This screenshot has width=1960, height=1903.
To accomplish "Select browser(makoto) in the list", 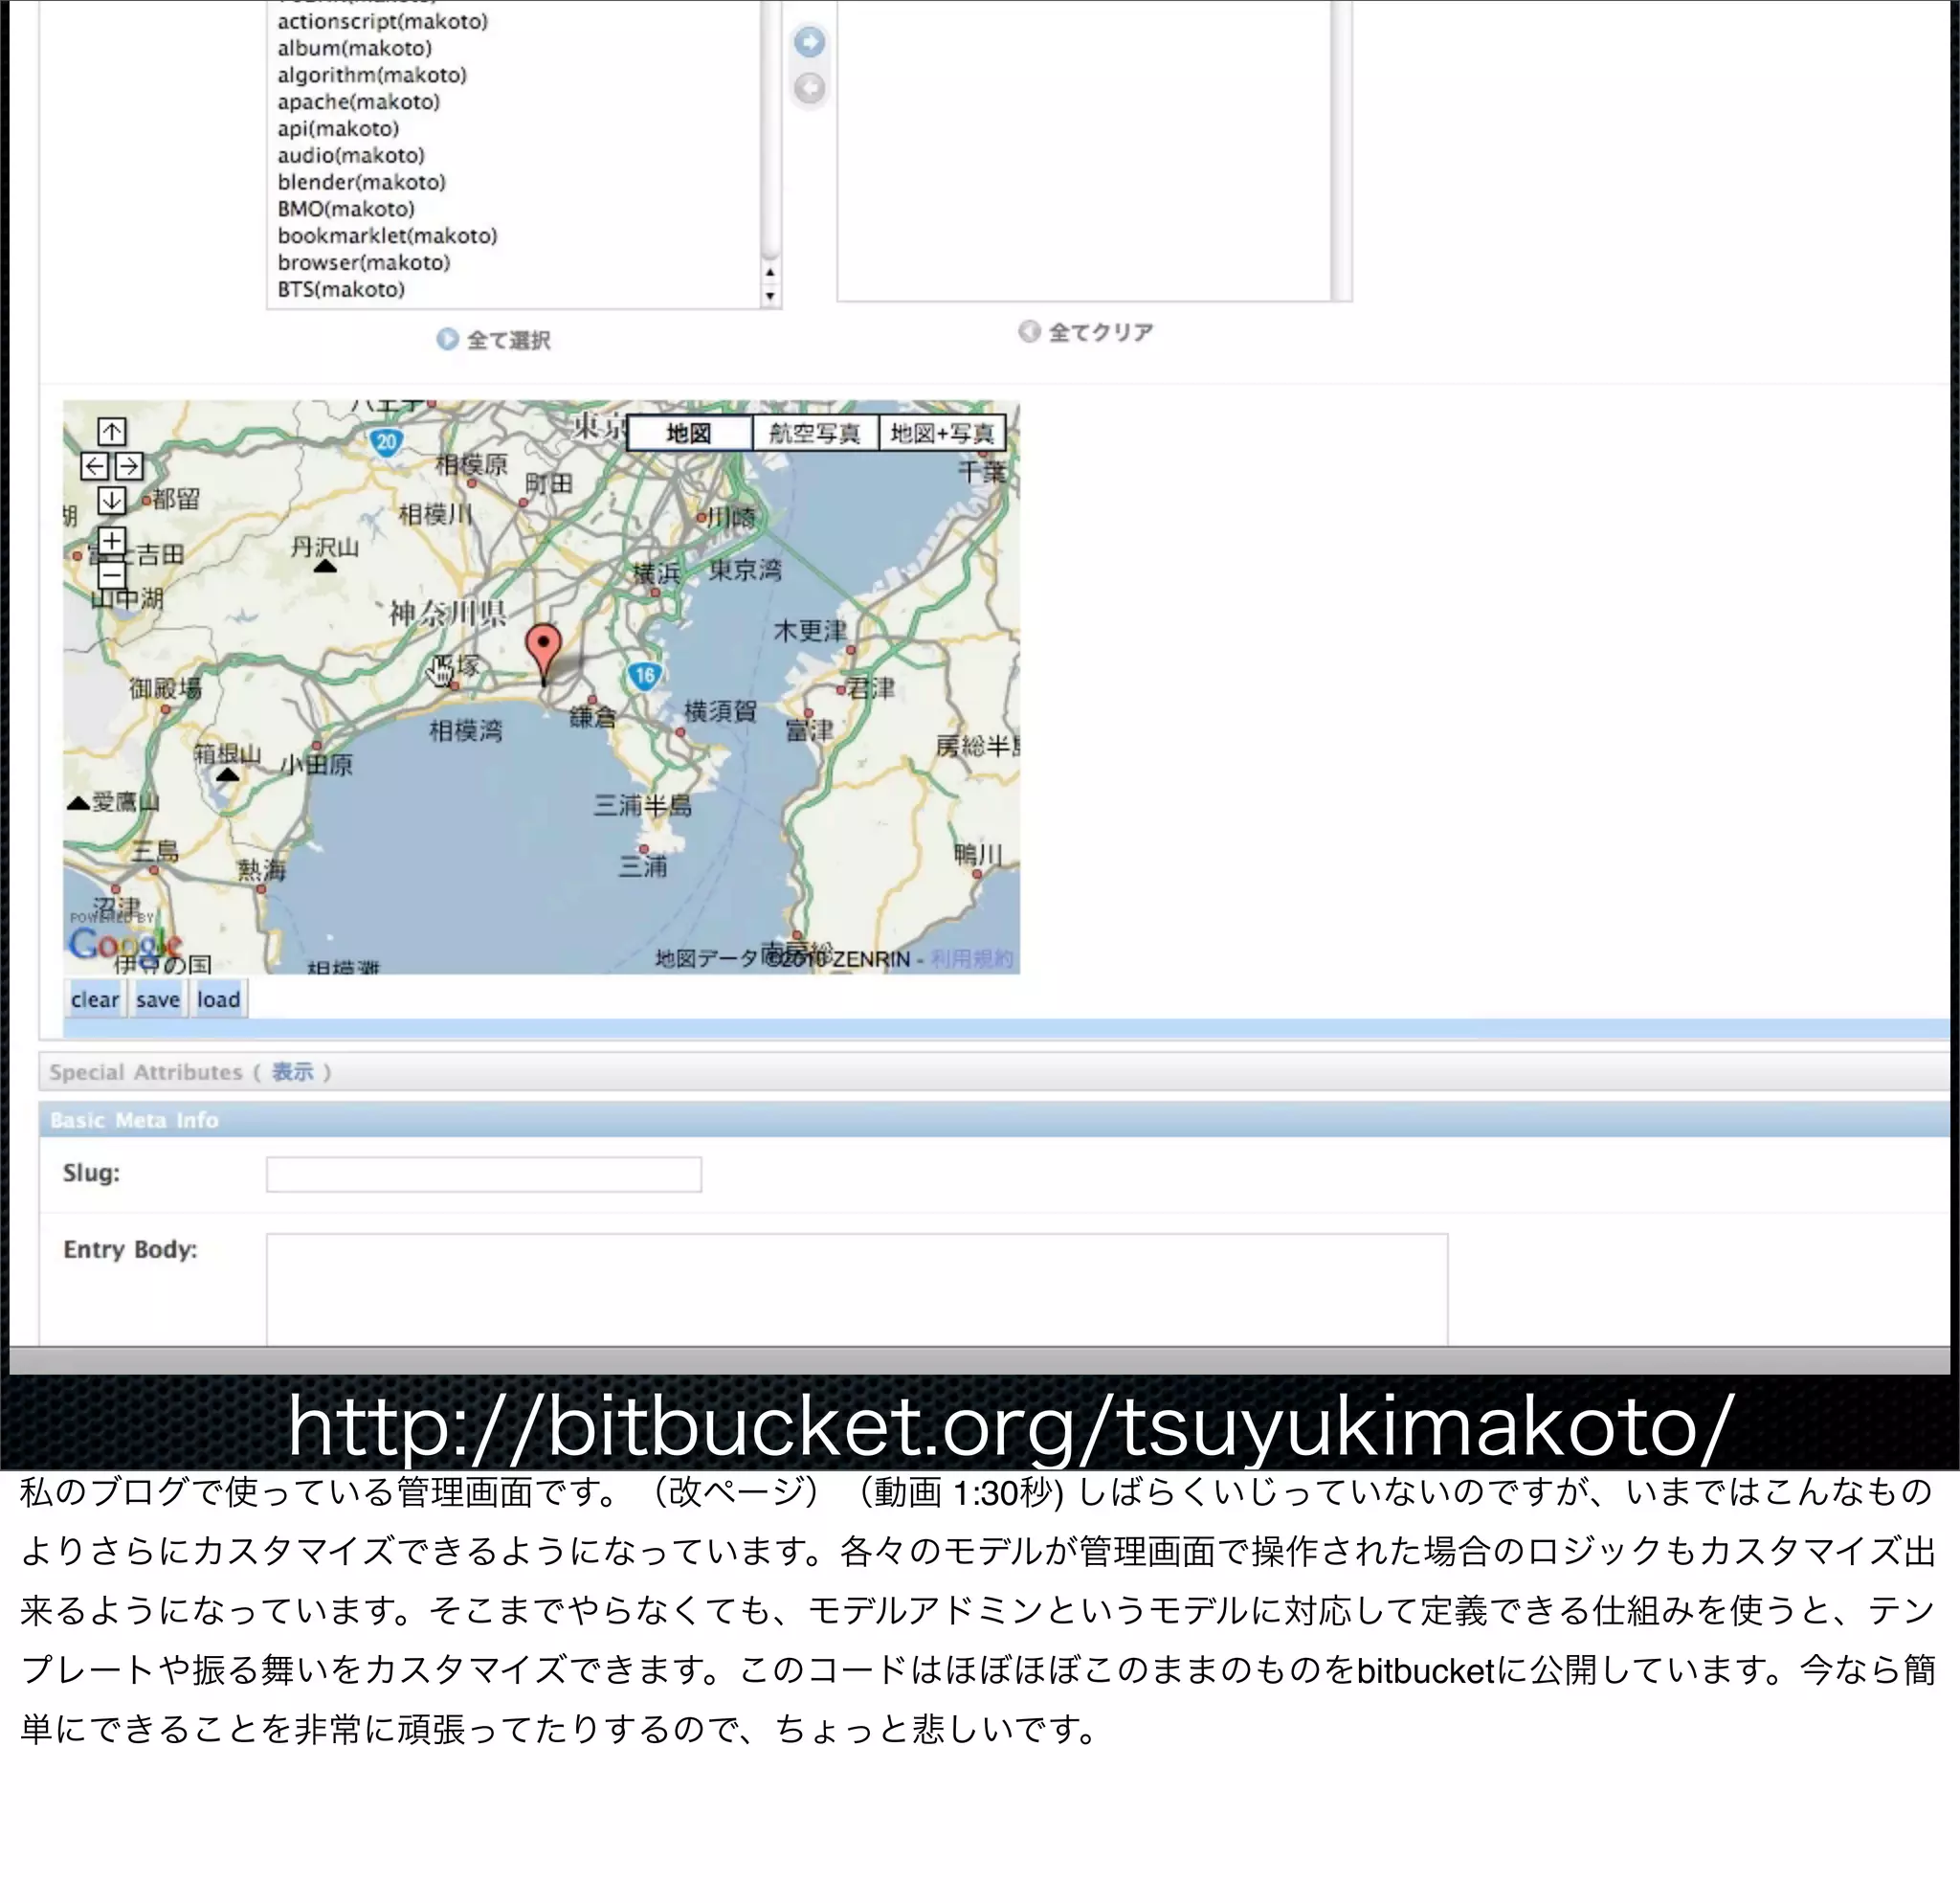I will (x=364, y=263).
